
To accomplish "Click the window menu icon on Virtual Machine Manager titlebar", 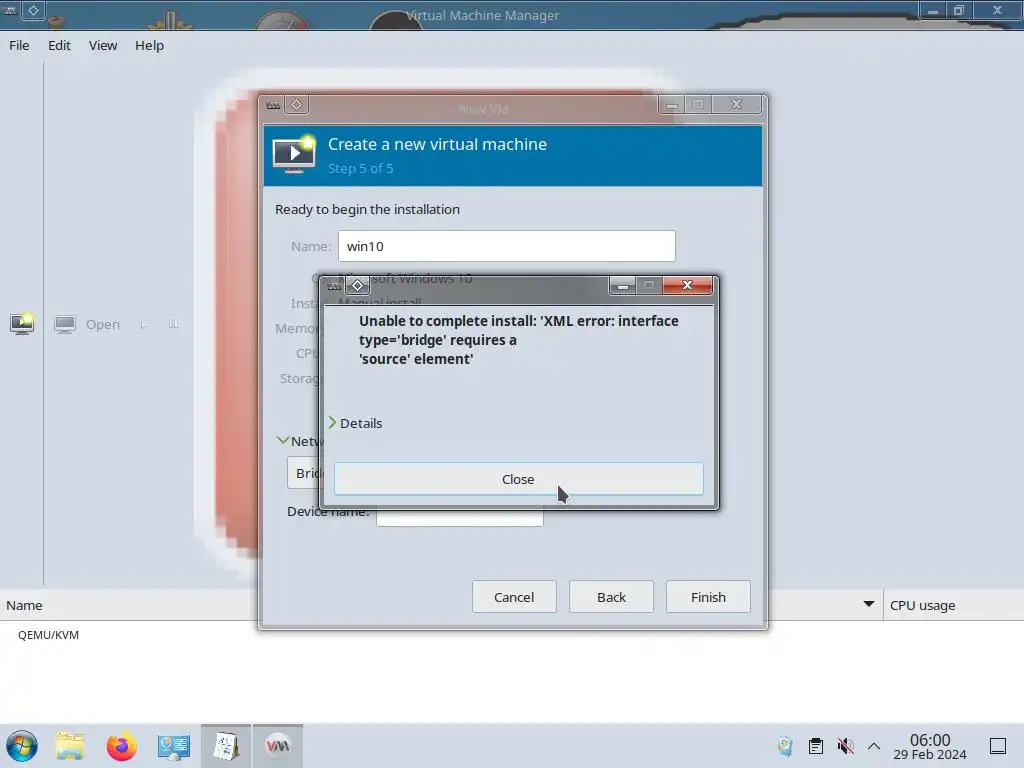I will (x=10, y=10).
